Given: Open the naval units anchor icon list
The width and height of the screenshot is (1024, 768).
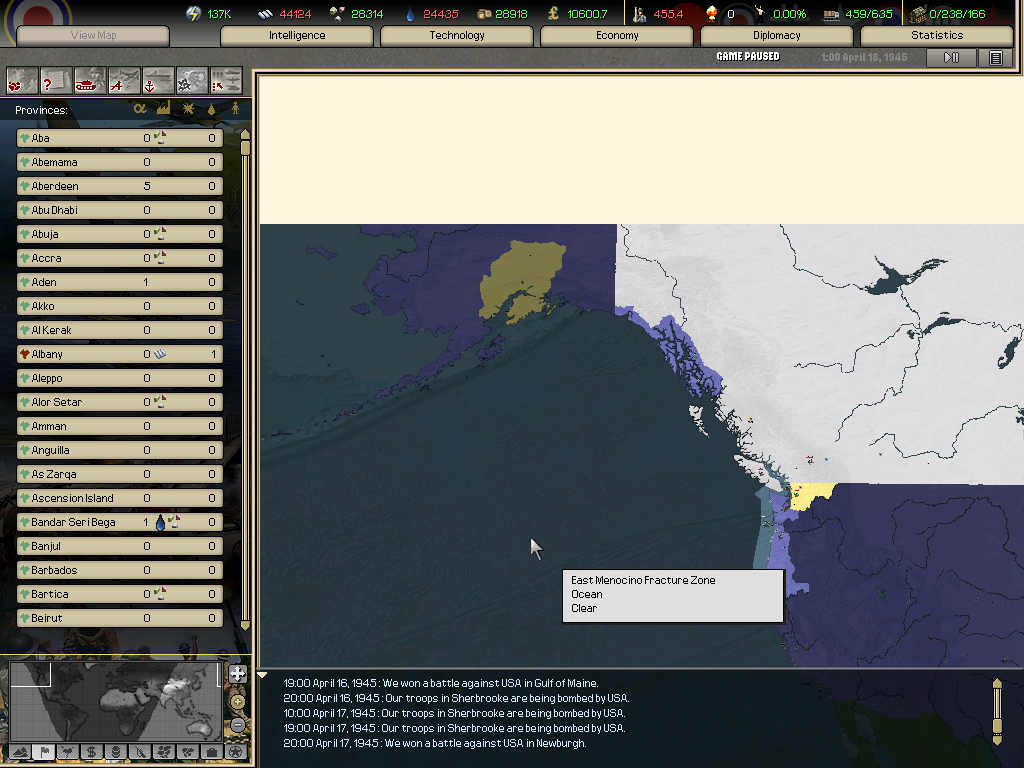Looking at the screenshot, I should click(158, 79).
